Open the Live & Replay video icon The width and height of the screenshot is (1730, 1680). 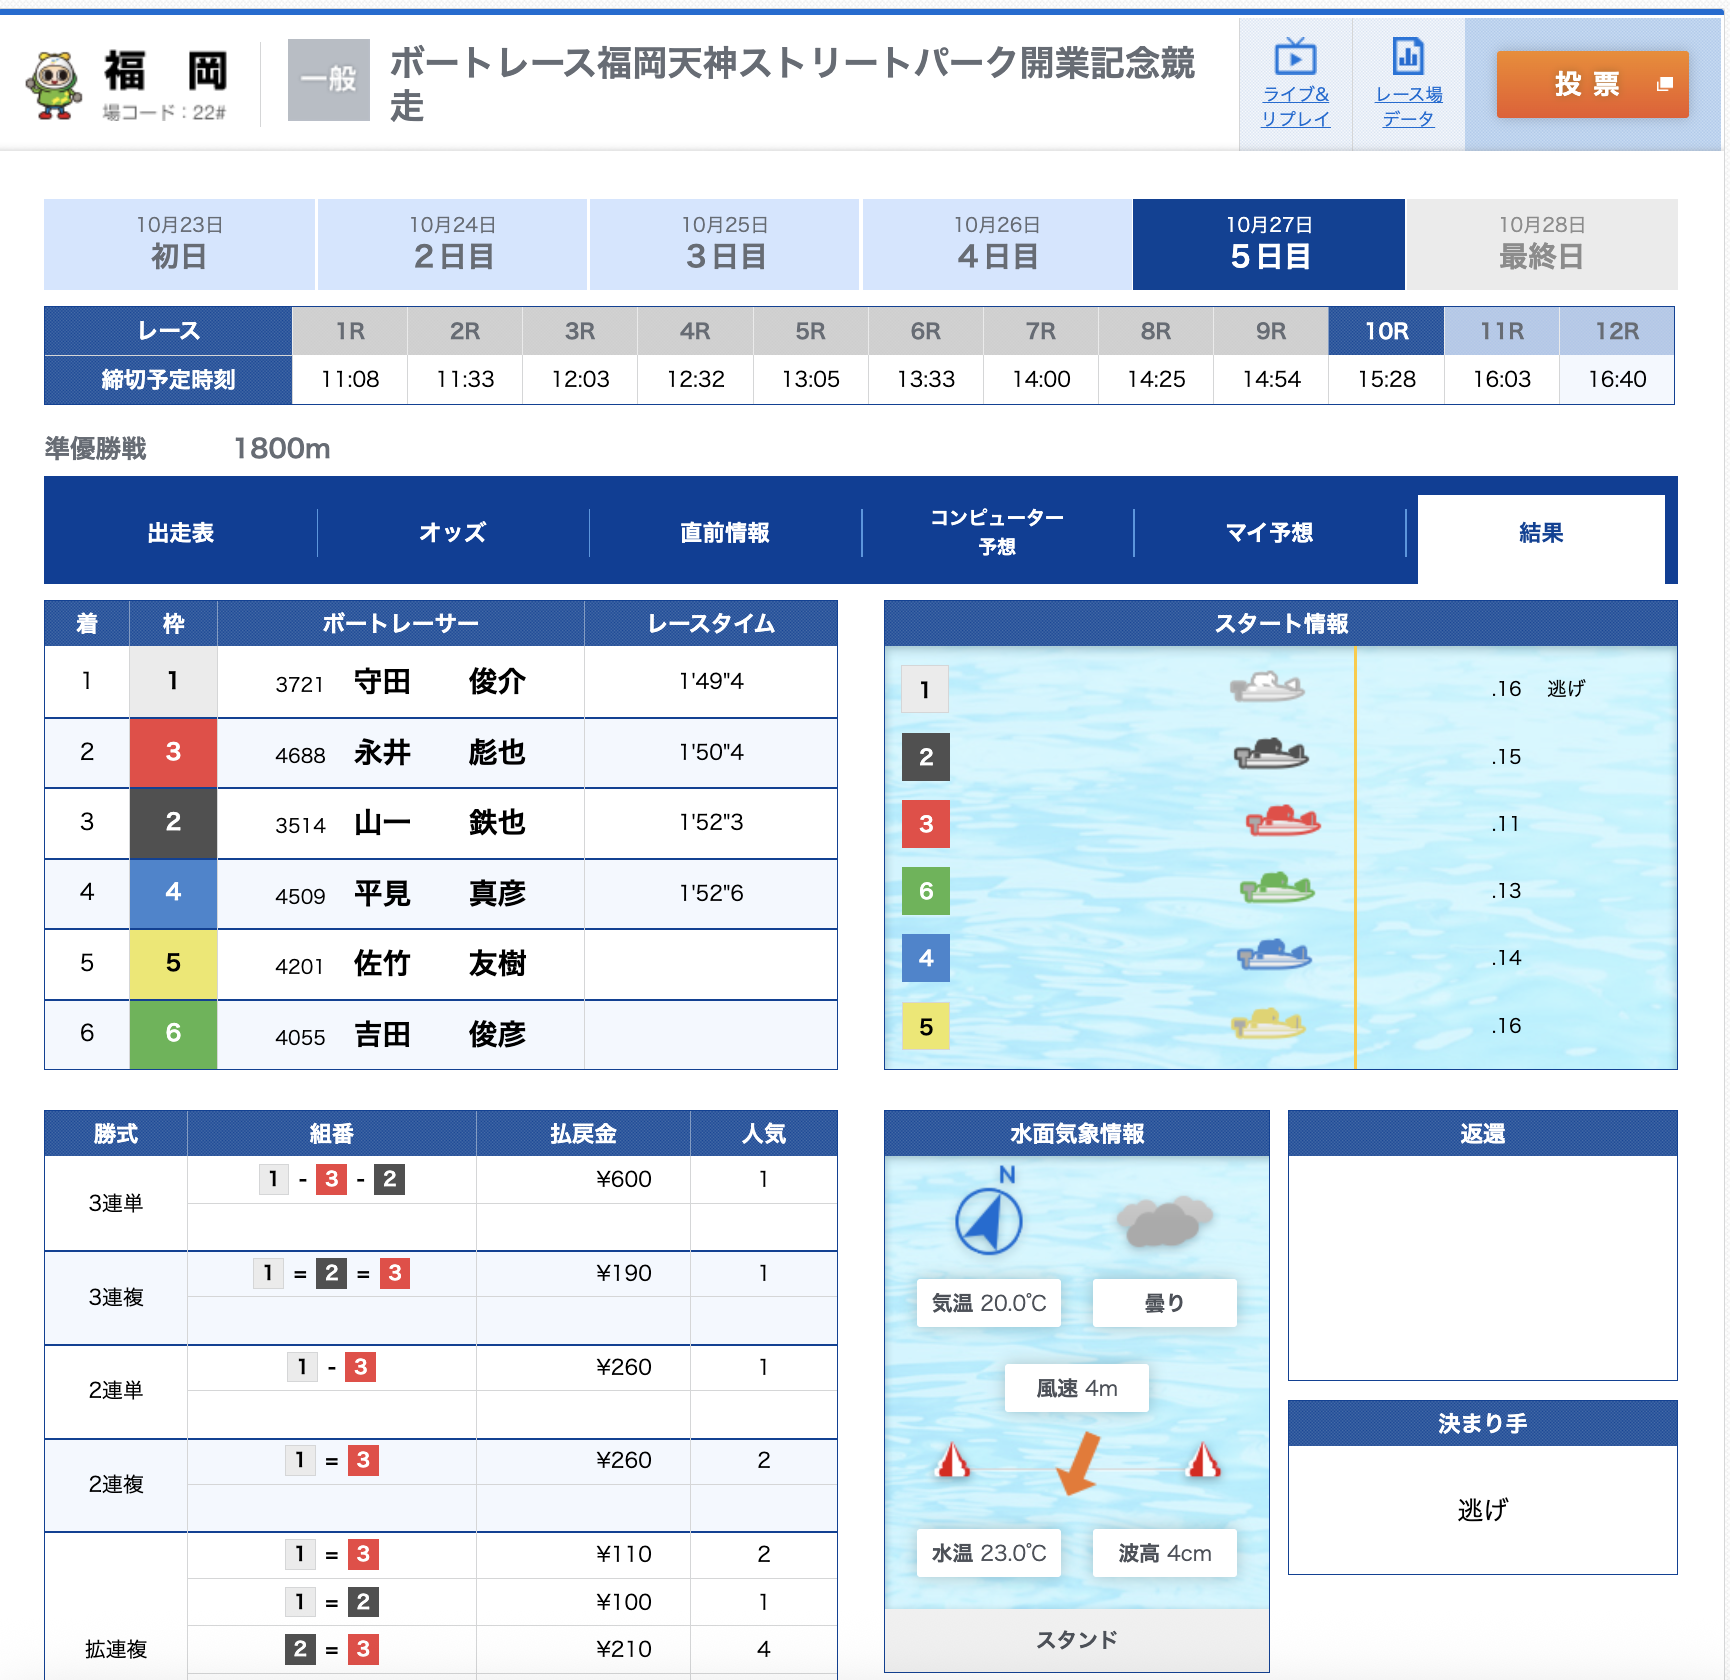pos(1295,57)
